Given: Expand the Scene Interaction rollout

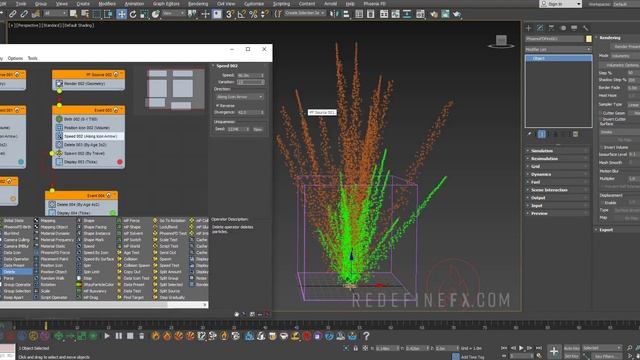Looking at the screenshot, I should click(557, 190).
